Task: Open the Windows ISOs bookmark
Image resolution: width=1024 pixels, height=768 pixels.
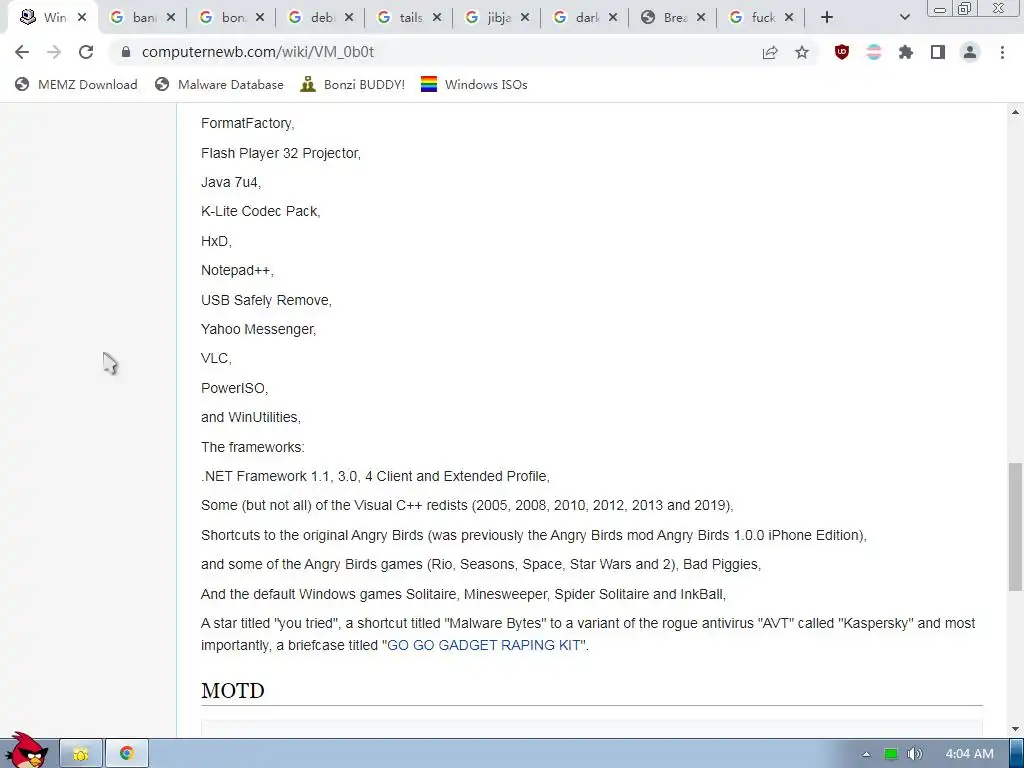Action: pyautogui.click(x=474, y=84)
